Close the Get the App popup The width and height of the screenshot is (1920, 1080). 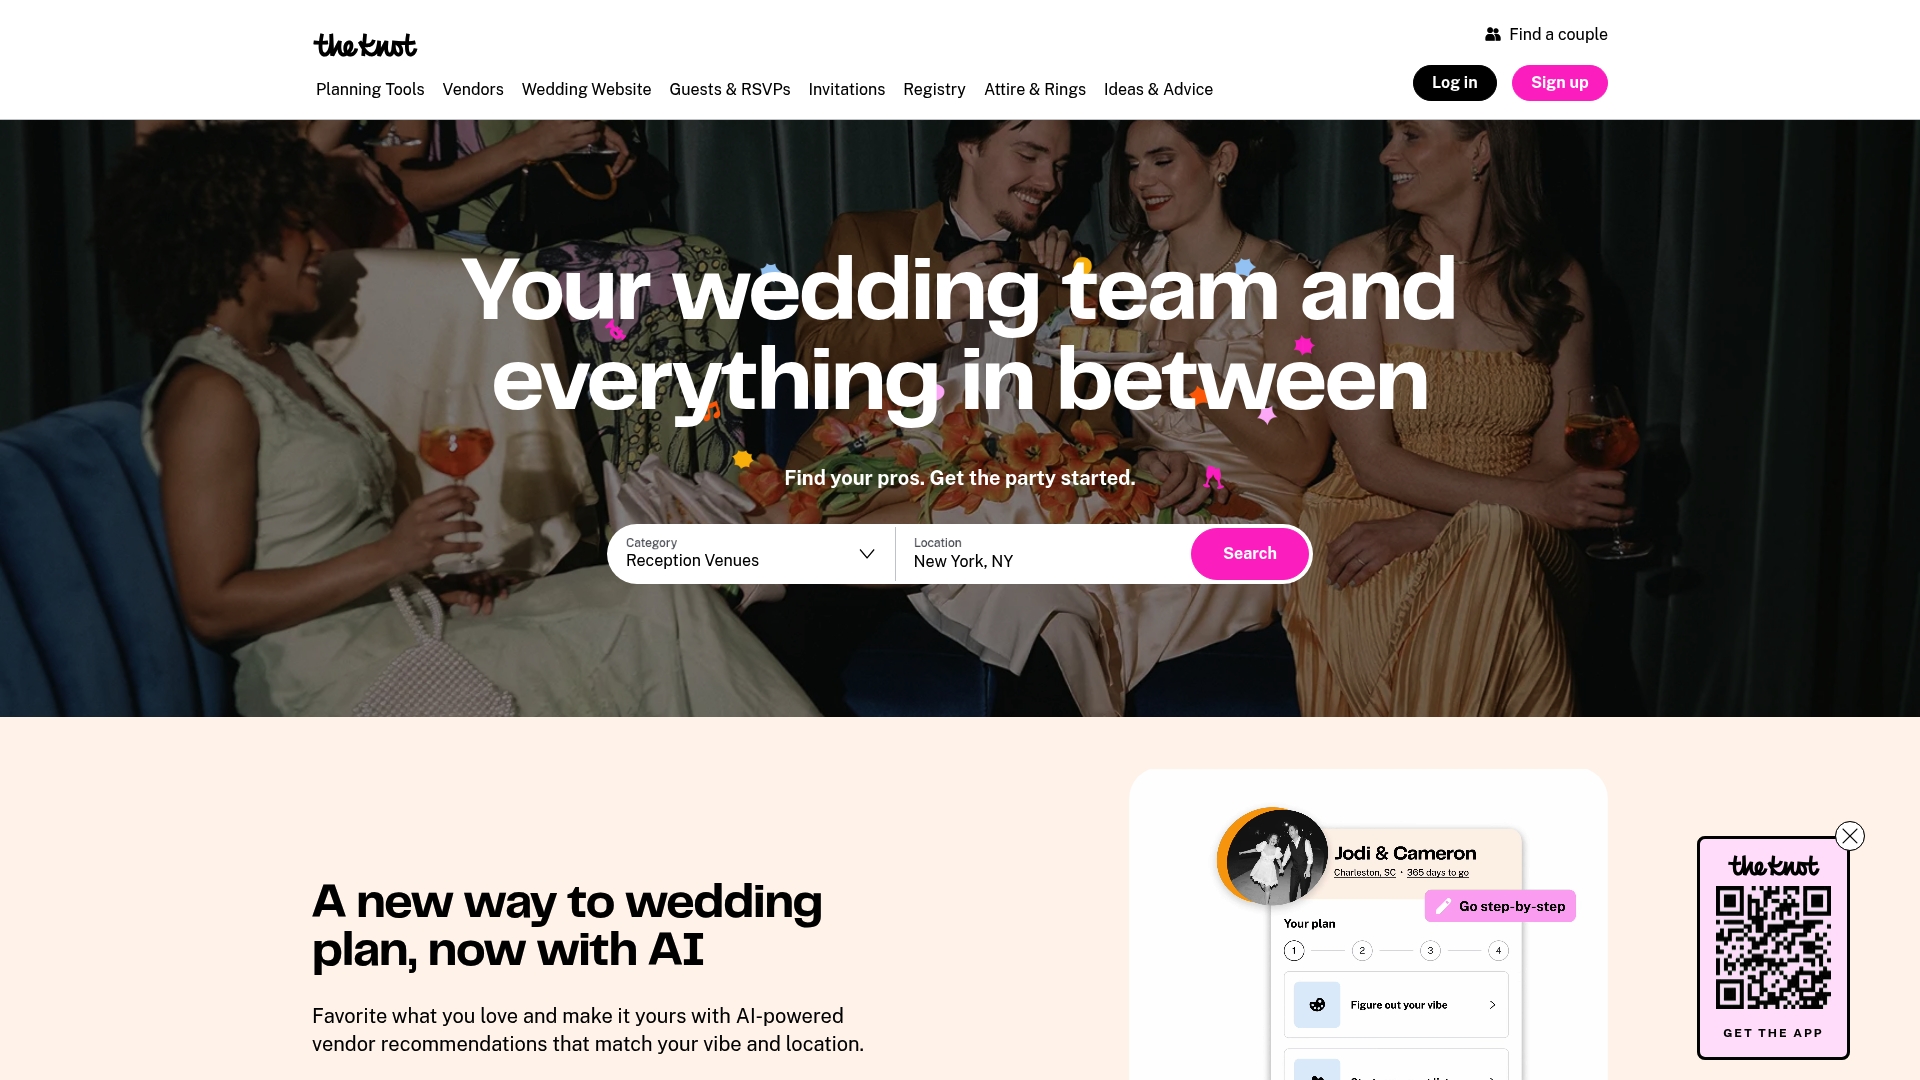(1850, 836)
